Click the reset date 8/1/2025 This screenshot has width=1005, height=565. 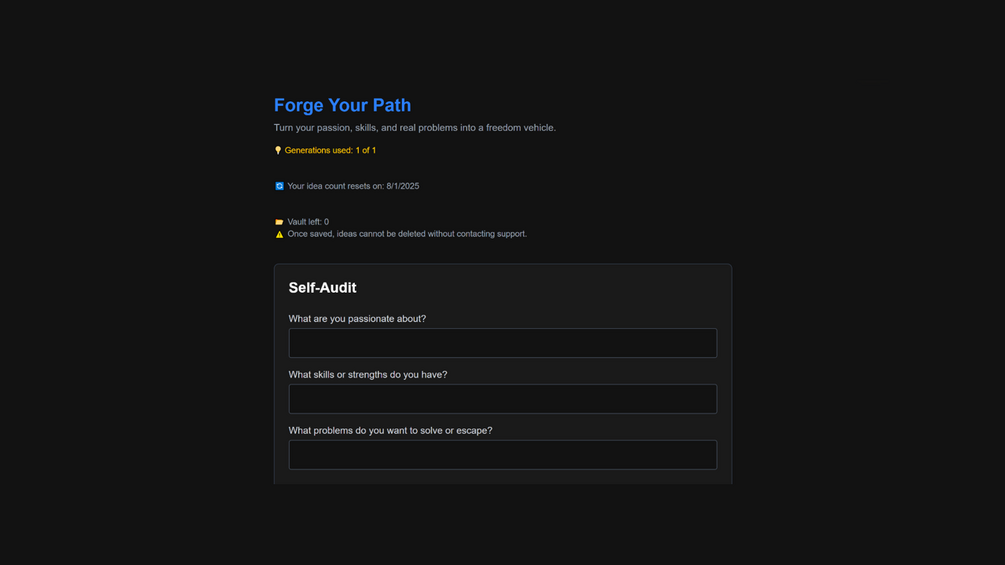[x=403, y=186]
